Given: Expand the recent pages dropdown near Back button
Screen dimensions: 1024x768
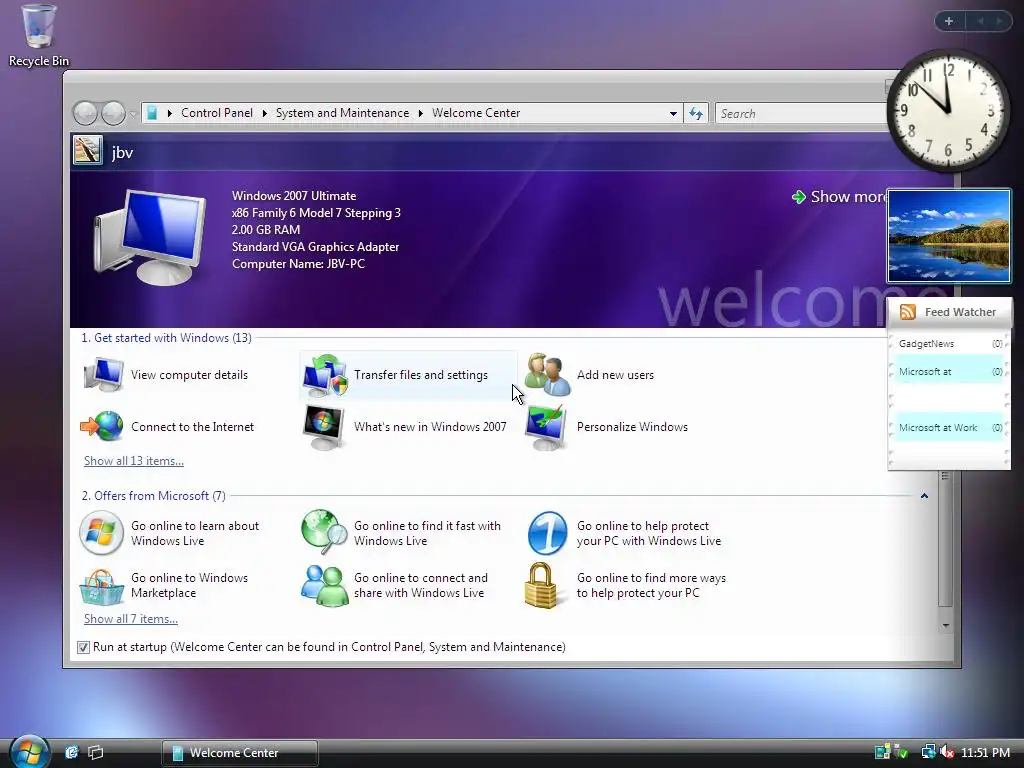Looking at the screenshot, I should (133, 114).
